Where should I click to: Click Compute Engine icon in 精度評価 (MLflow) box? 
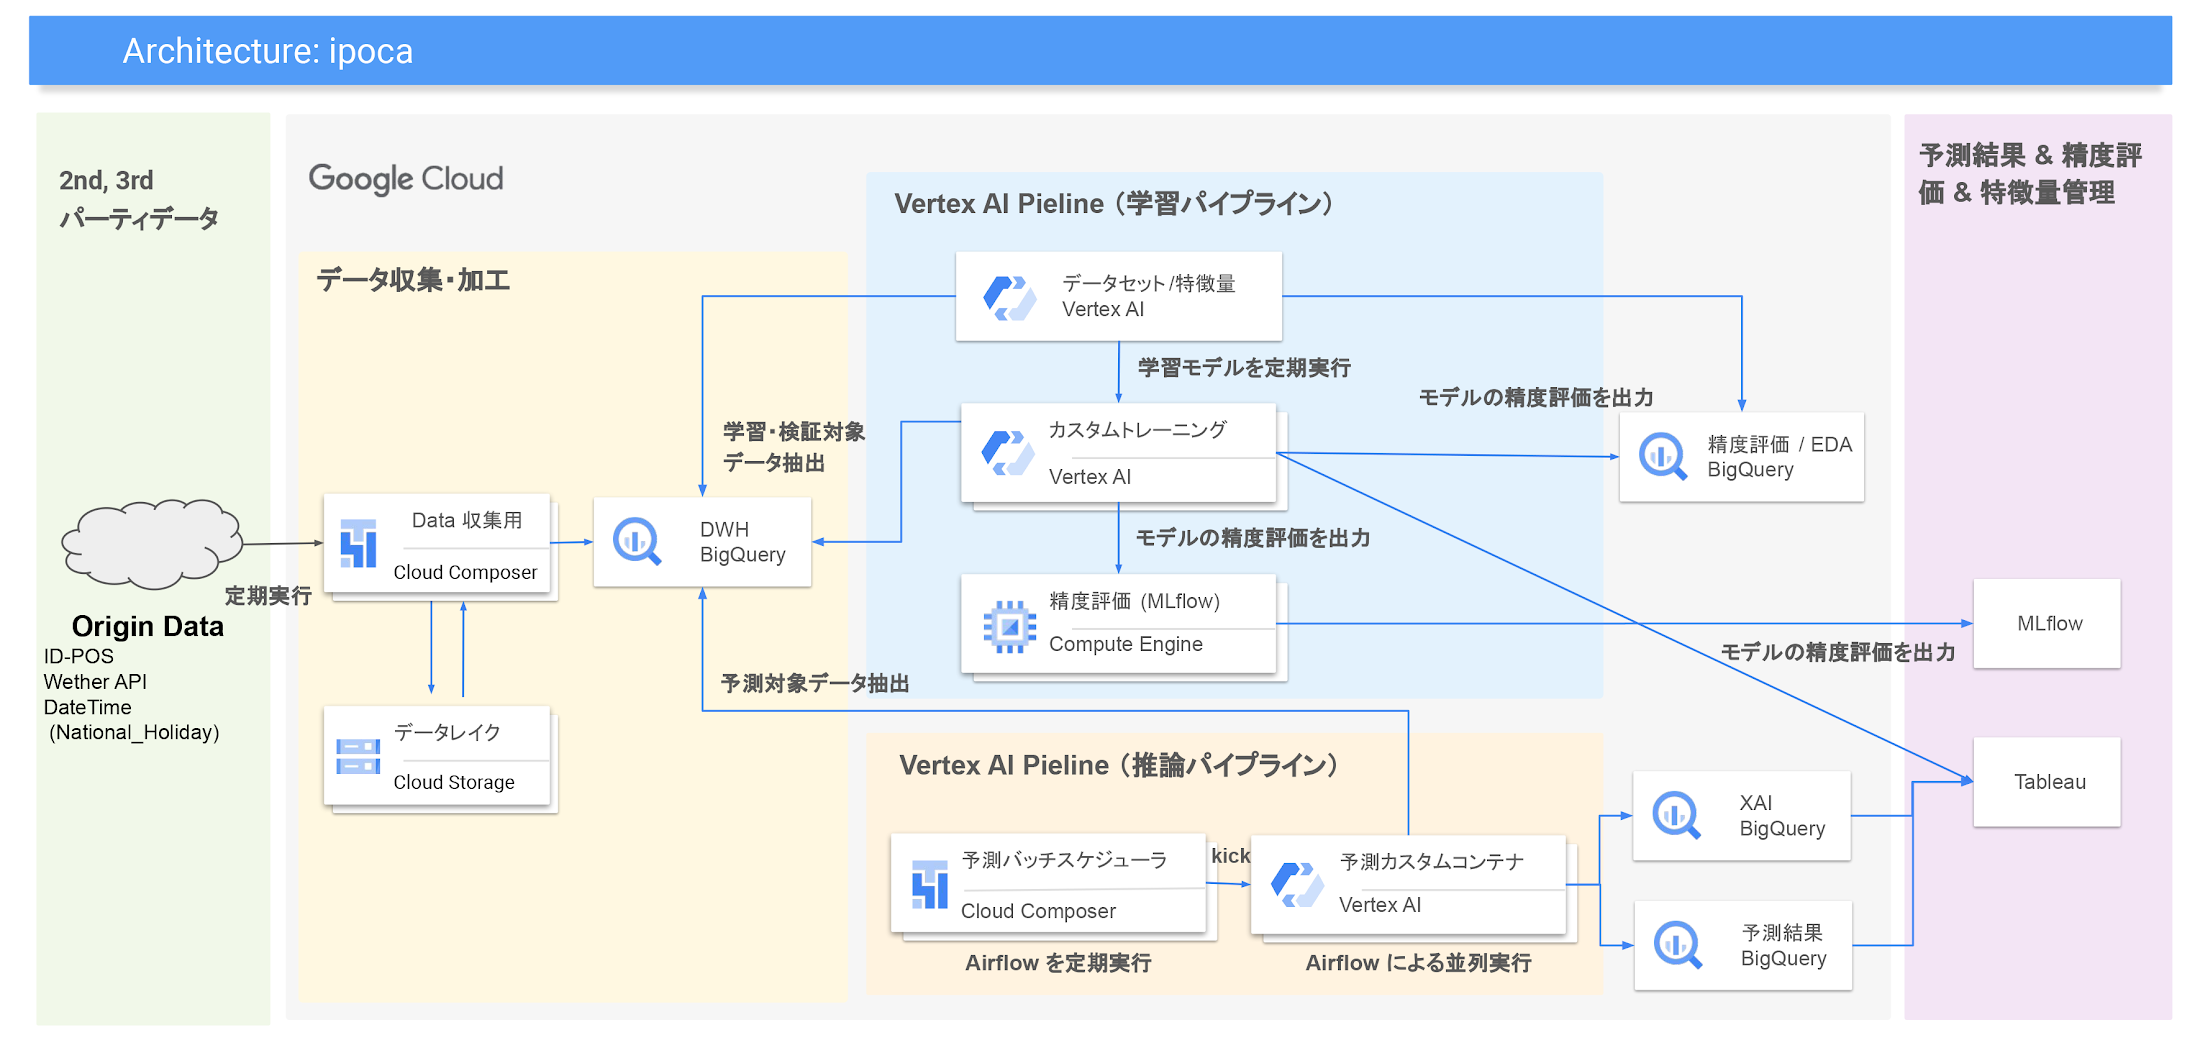(x=1010, y=627)
